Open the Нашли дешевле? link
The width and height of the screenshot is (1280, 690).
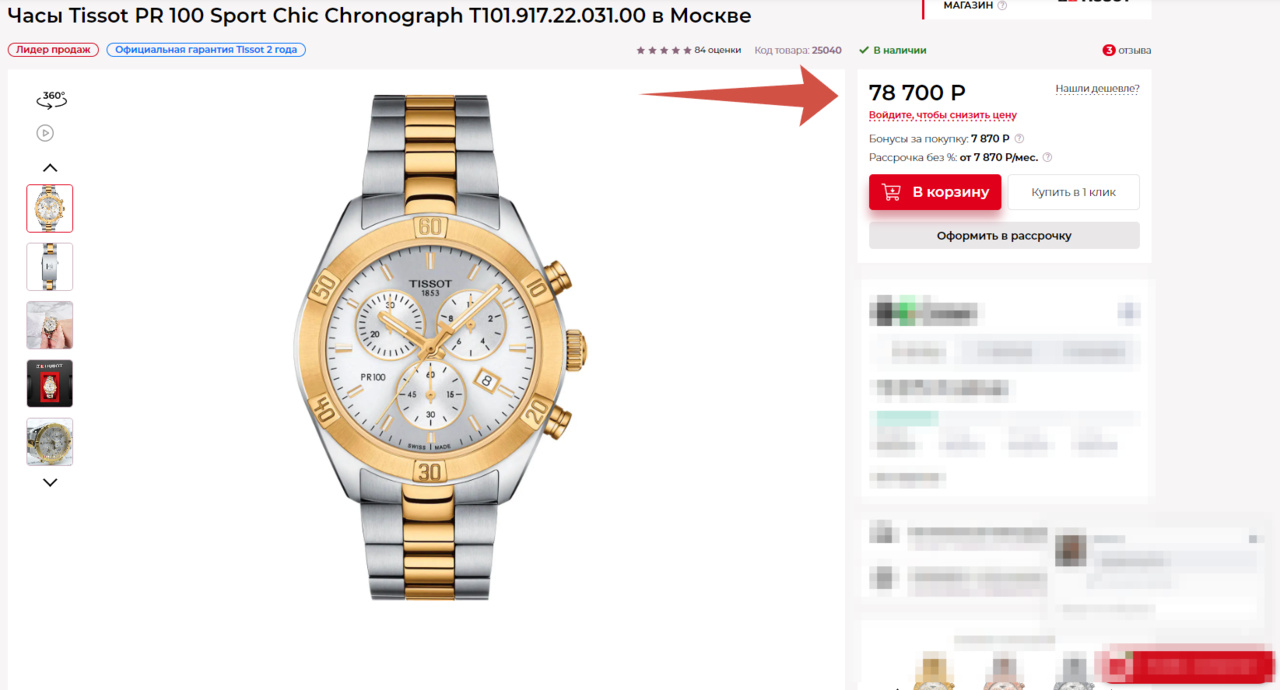pos(1097,89)
